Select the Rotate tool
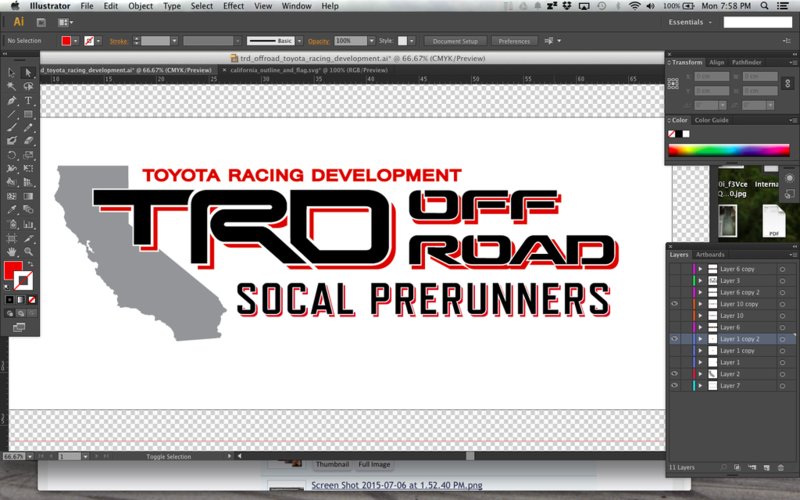The height and width of the screenshot is (500, 800). pos(11,155)
